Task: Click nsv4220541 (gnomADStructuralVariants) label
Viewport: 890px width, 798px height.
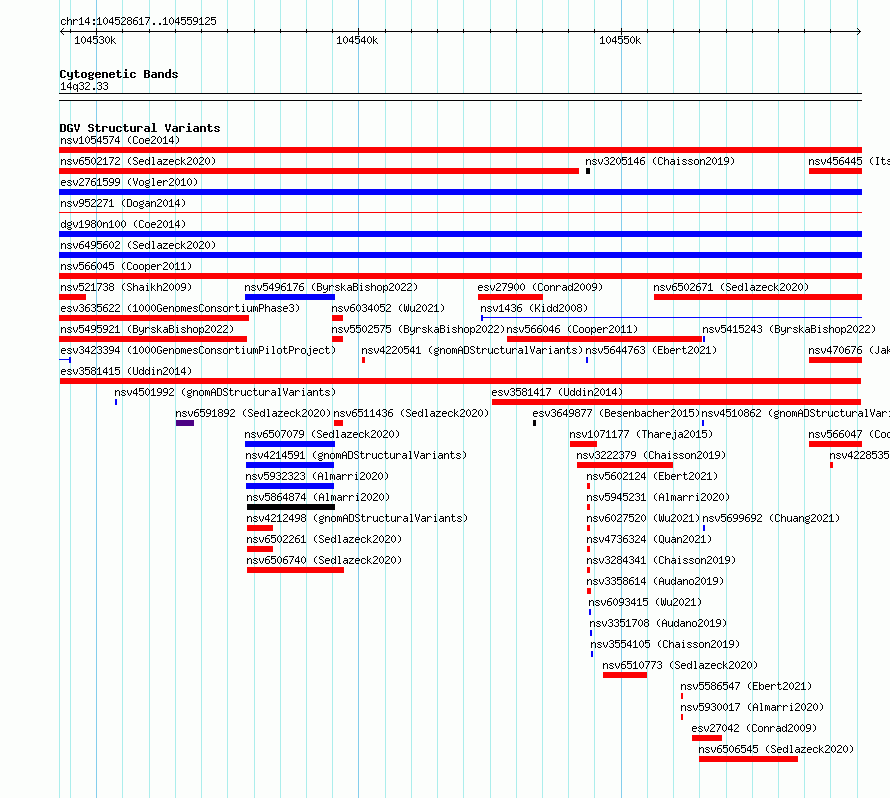Action: pos(472,350)
